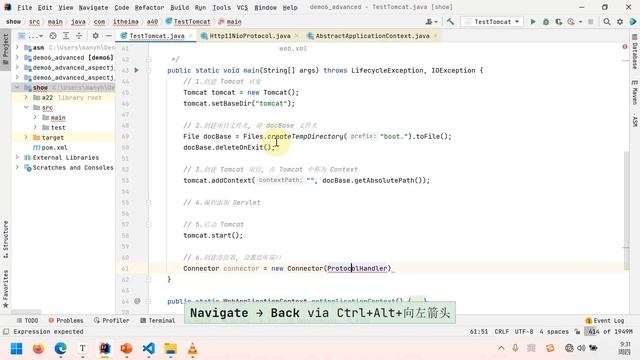The height and width of the screenshot is (360, 640).
Task: Open Visual Studio Code from the taskbar
Action: 149,349
